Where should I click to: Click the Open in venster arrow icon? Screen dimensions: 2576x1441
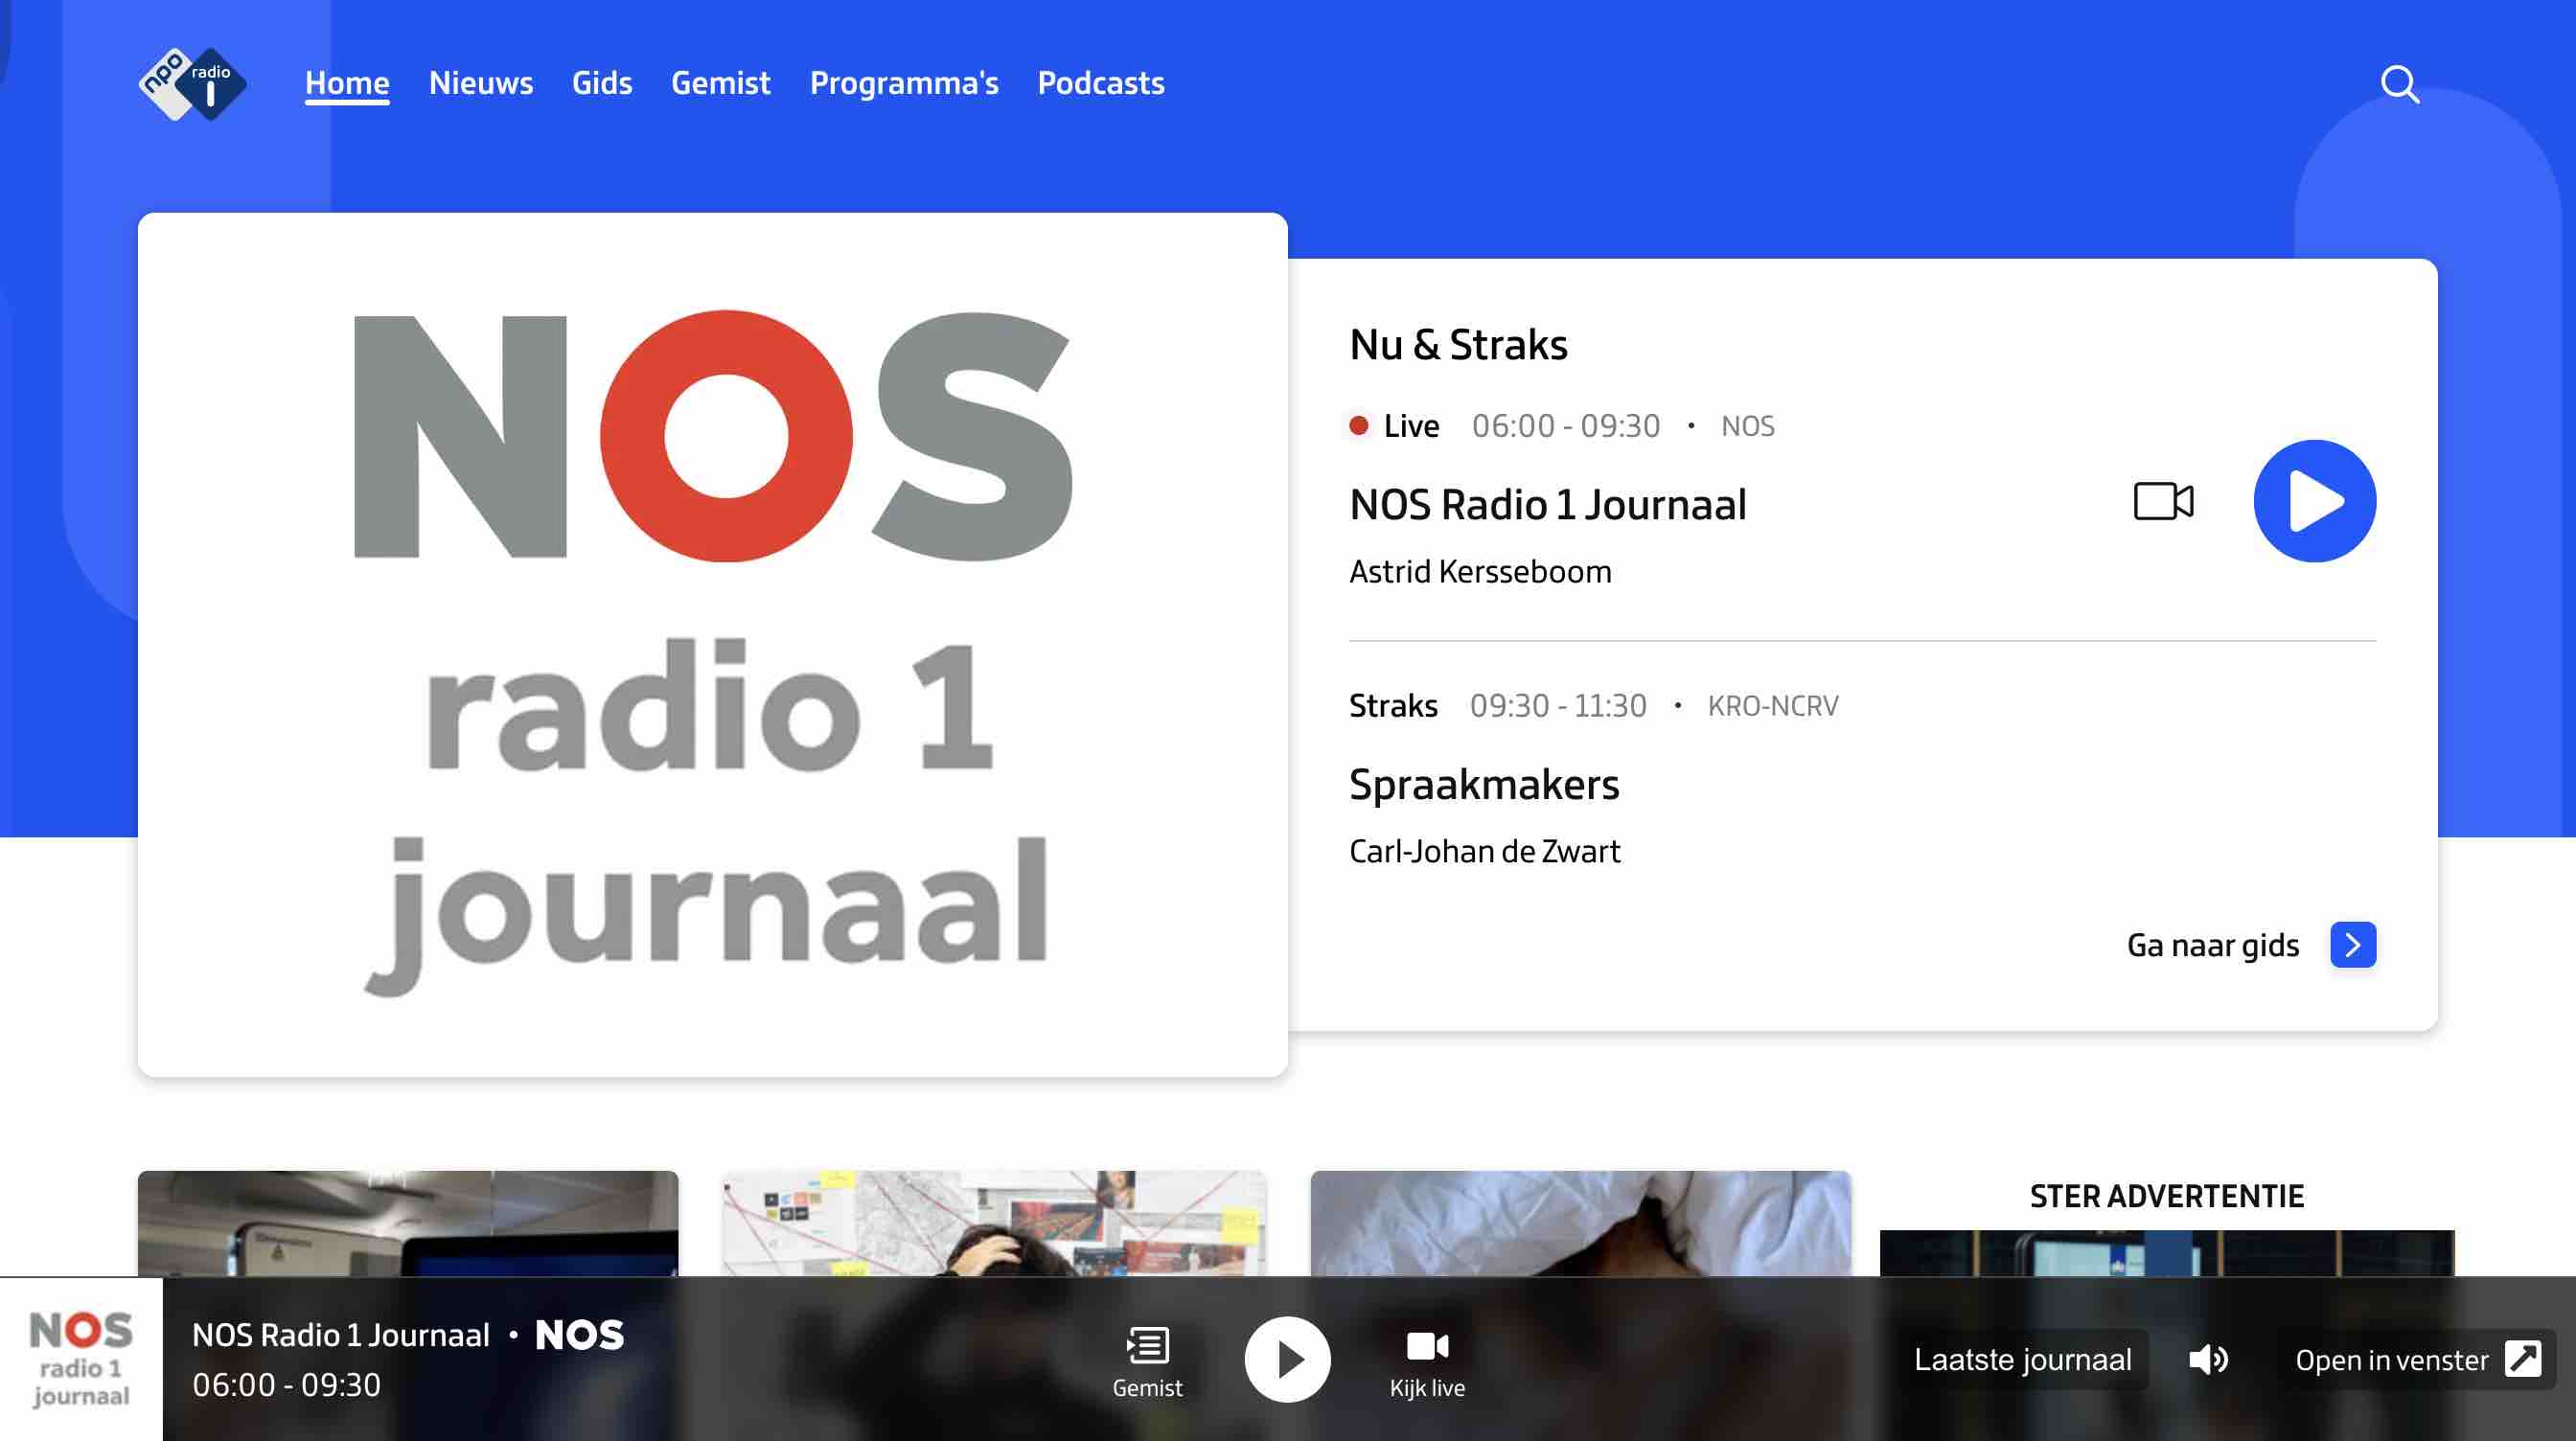coord(2522,1360)
